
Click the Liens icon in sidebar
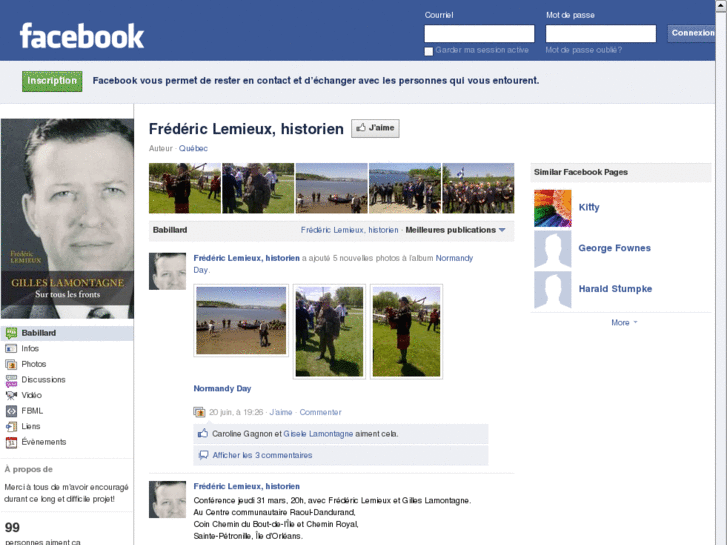(x=11, y=426)
